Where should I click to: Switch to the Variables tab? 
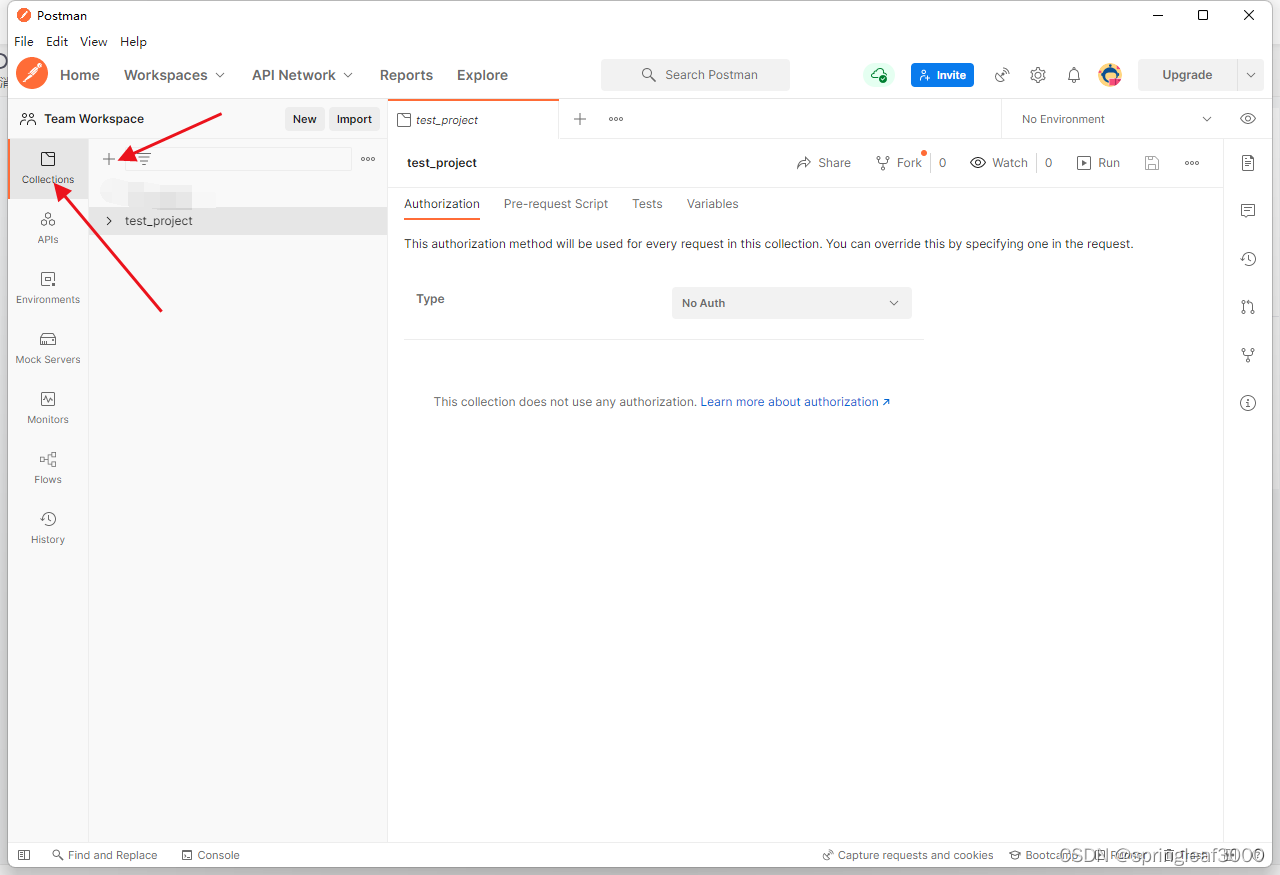coord(713,204)
